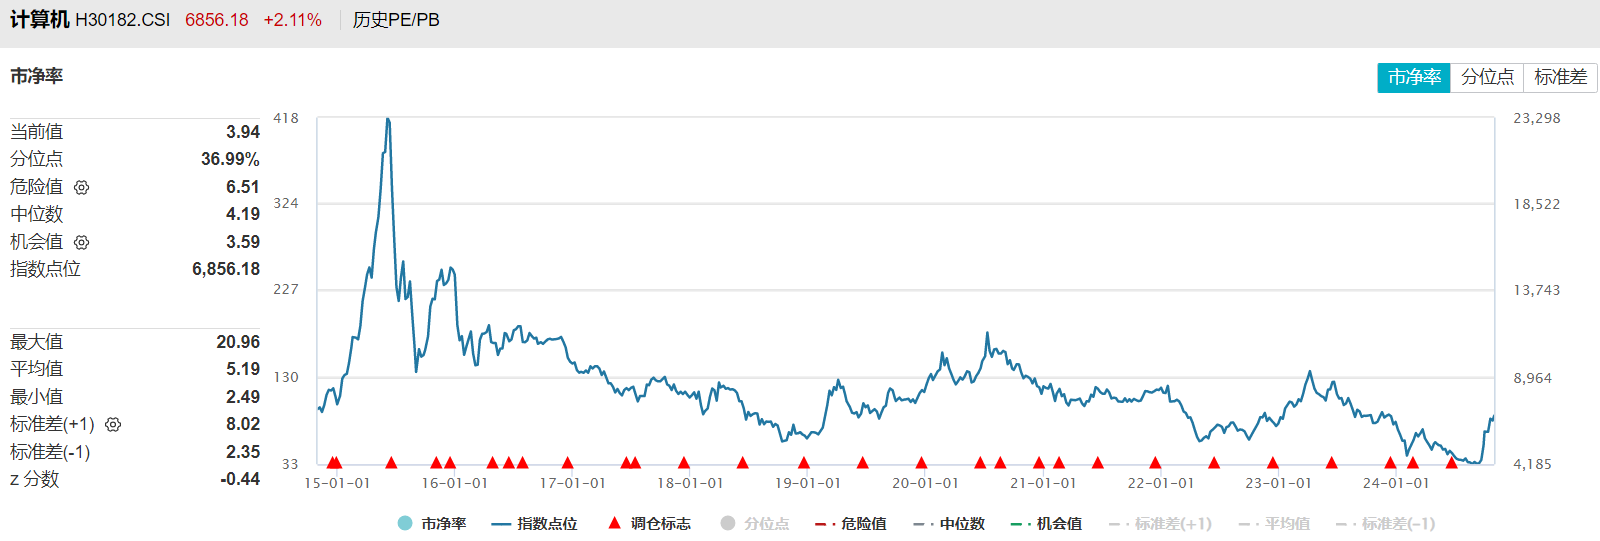
Task: Enable the 标准差(+1) legend line
Action: click(1161, 523)
